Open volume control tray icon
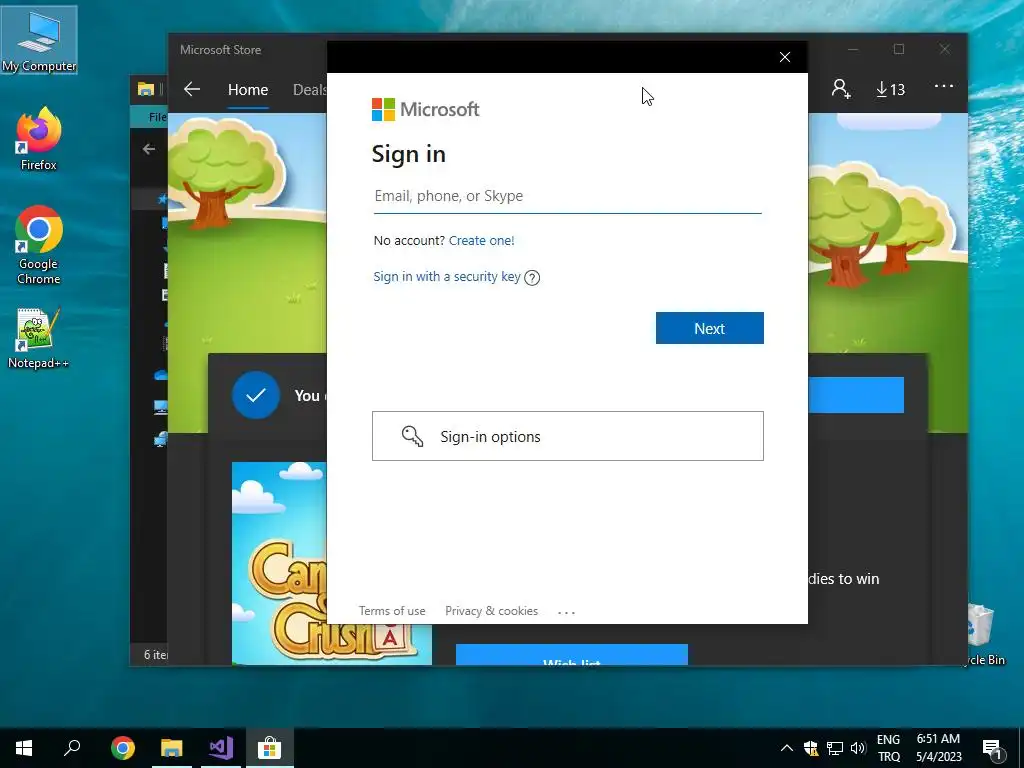The width and height of the screenshot is (1024, 768). [x=858, y=748]
